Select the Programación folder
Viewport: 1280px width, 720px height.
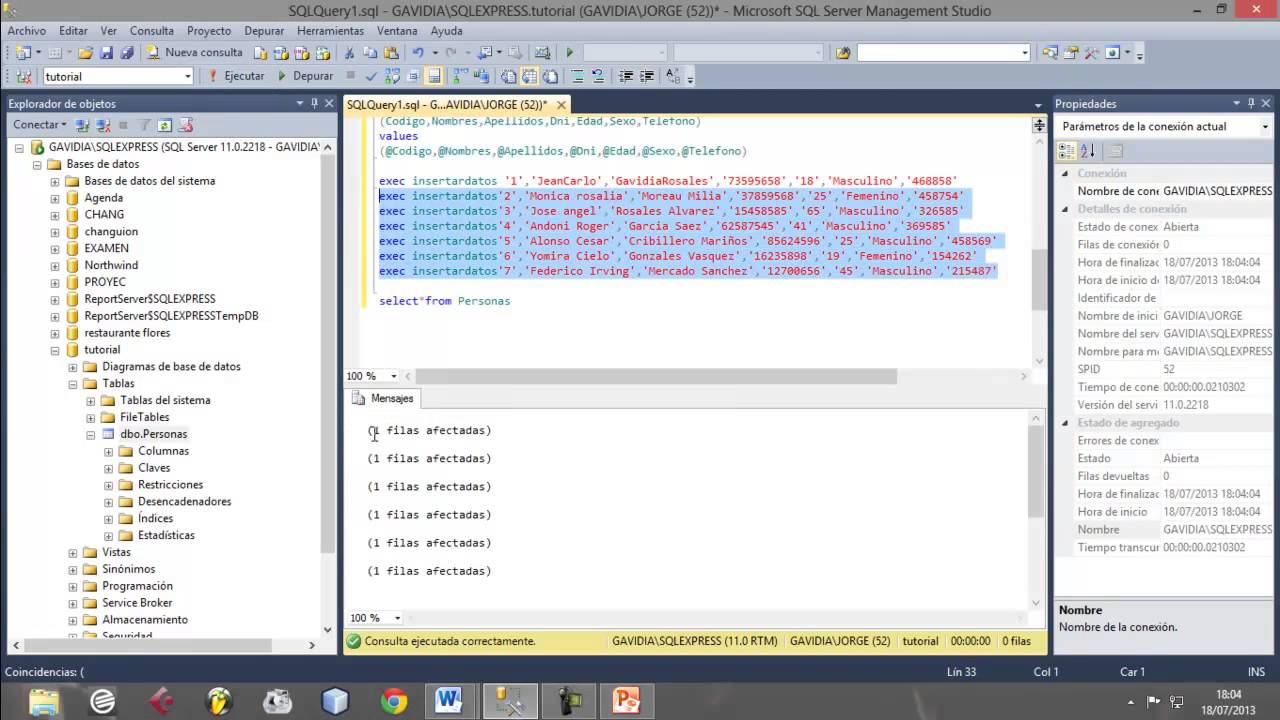click(137, 586)
